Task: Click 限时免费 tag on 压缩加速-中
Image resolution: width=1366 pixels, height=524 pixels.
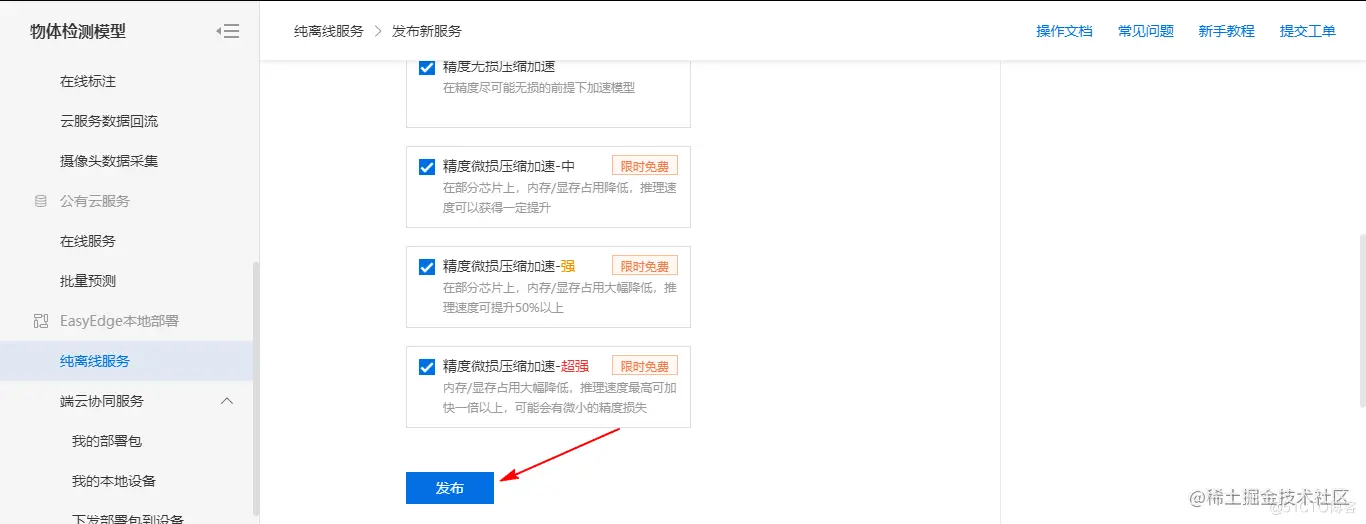Action: [x=645, y=166]
